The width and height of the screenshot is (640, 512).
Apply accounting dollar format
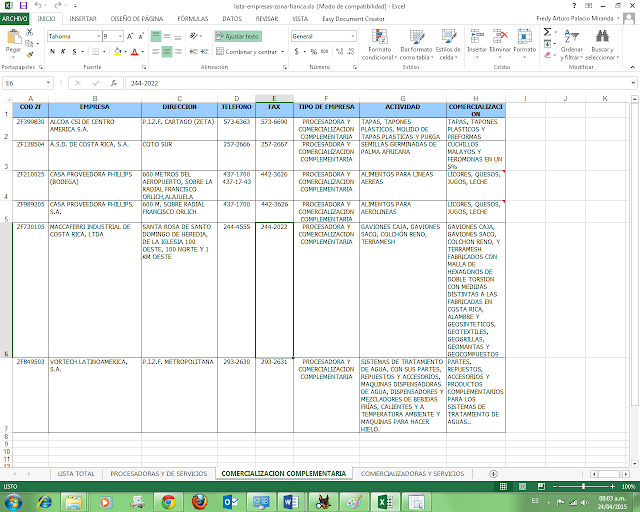297,51
